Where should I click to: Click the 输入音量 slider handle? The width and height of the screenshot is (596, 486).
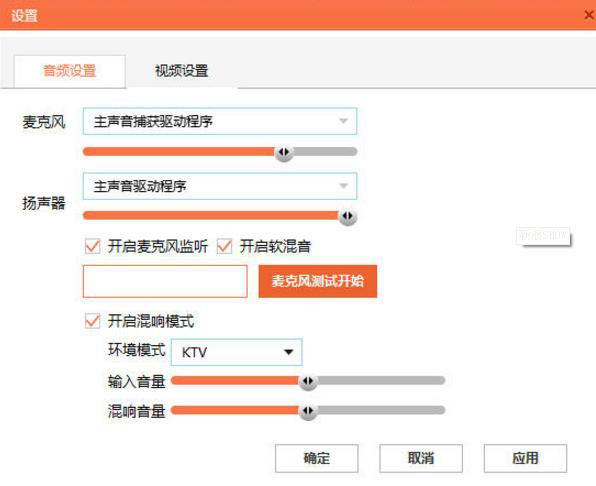[308, 381]
